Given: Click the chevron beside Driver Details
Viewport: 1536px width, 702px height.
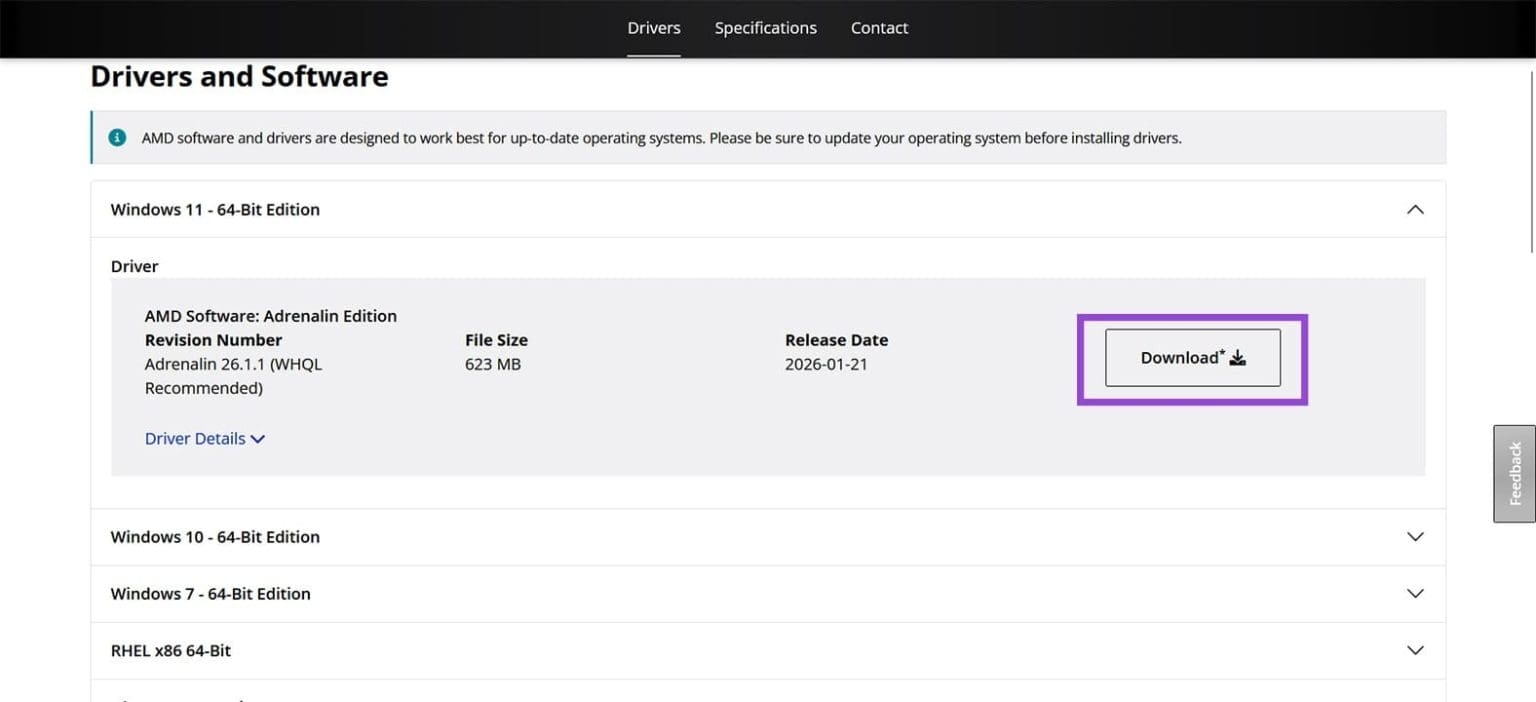Looking at the screenshot, I should [258, 438].
